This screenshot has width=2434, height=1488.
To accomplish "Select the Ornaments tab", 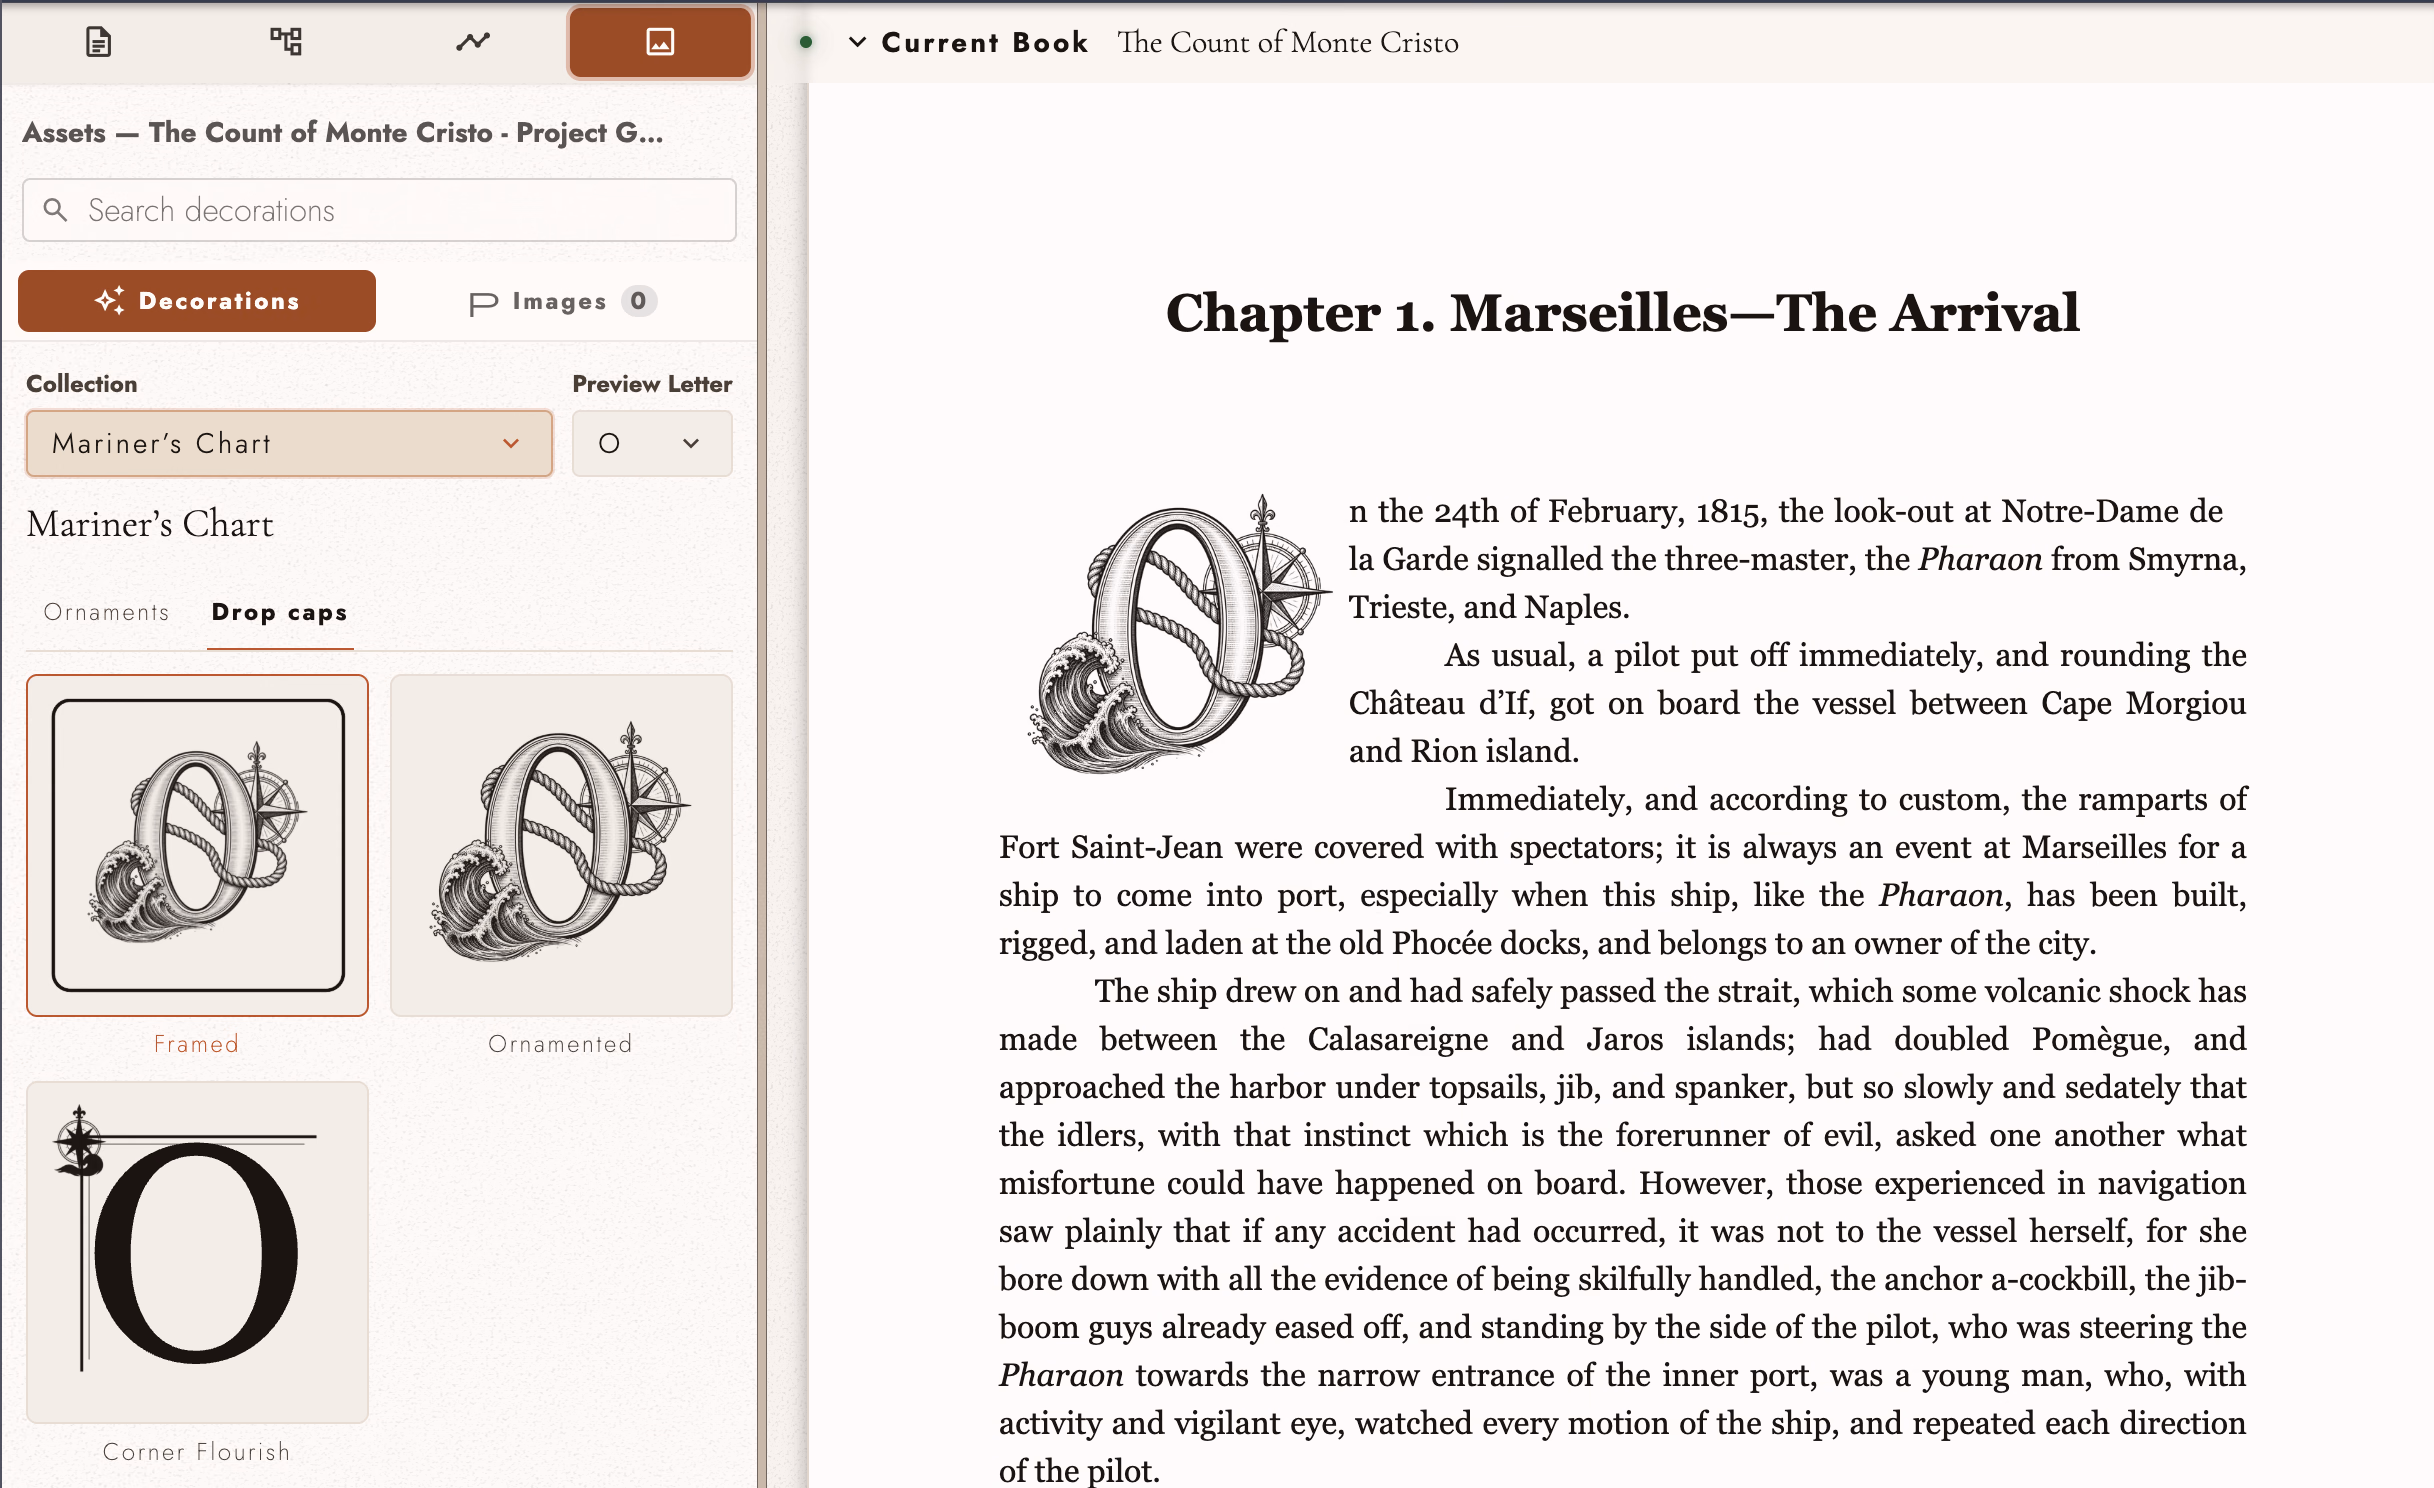I will (x=107, y=612).
